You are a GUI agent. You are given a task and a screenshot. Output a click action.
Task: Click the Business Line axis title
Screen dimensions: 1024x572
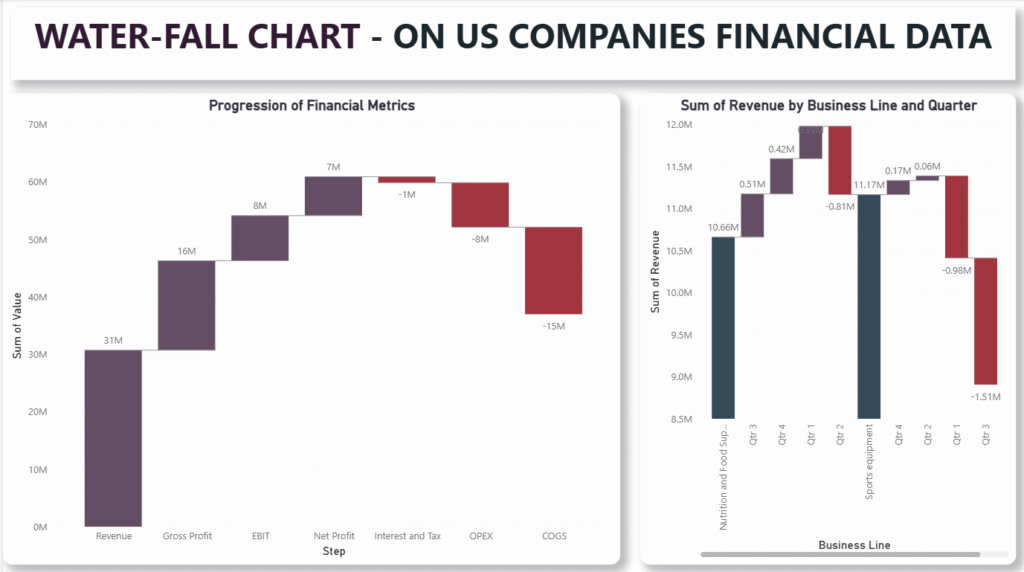pyautogui.click(x=854, y=545)
